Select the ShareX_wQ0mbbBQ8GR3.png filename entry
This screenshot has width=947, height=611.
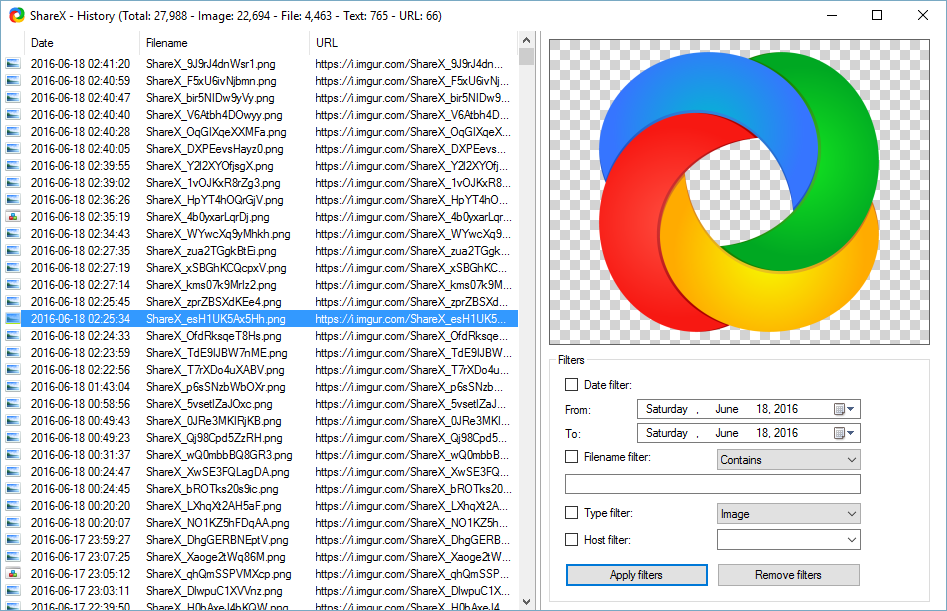tap(219, 455)
